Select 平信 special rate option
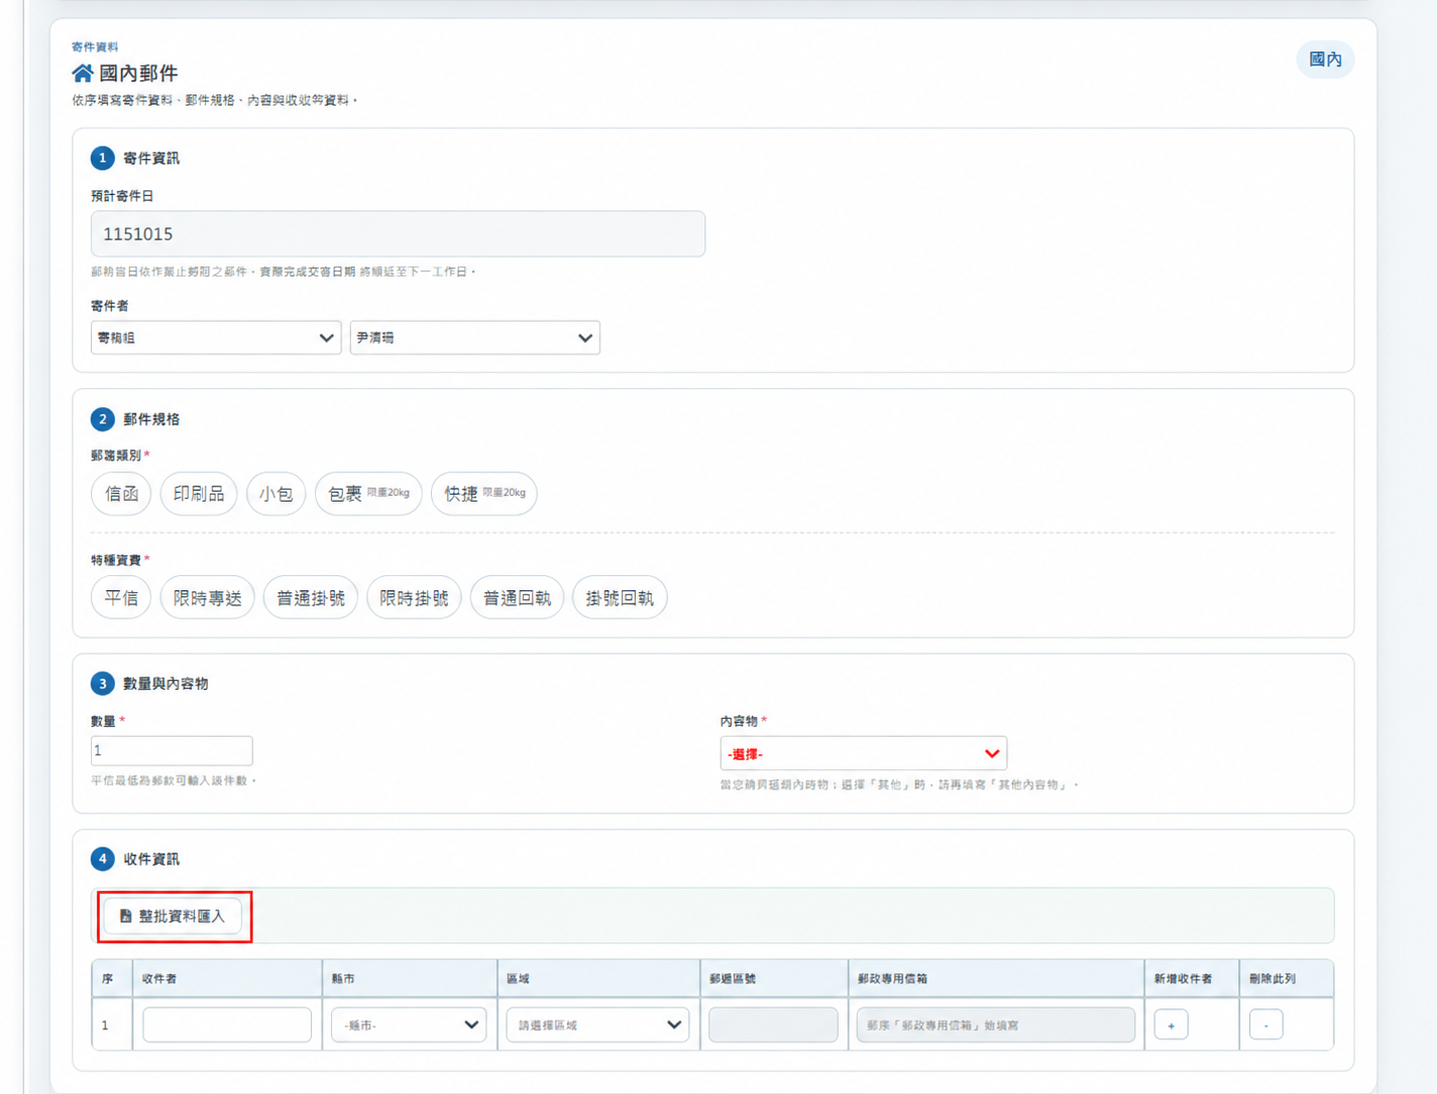The height and width of the screenshot is (1094, 1437). pos(121,598)
